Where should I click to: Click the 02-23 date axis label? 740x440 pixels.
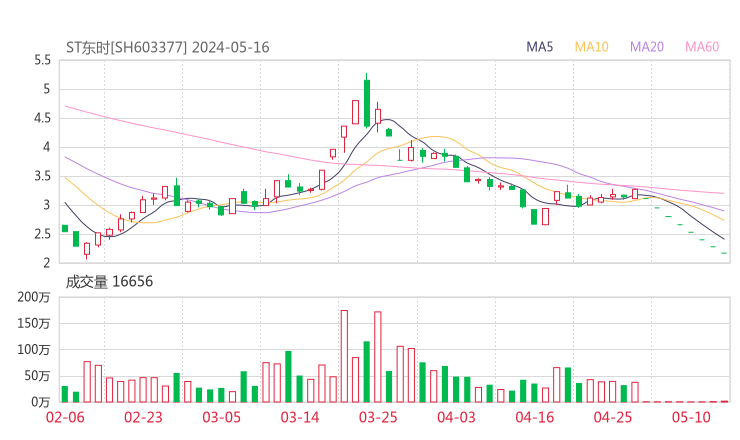143,417
